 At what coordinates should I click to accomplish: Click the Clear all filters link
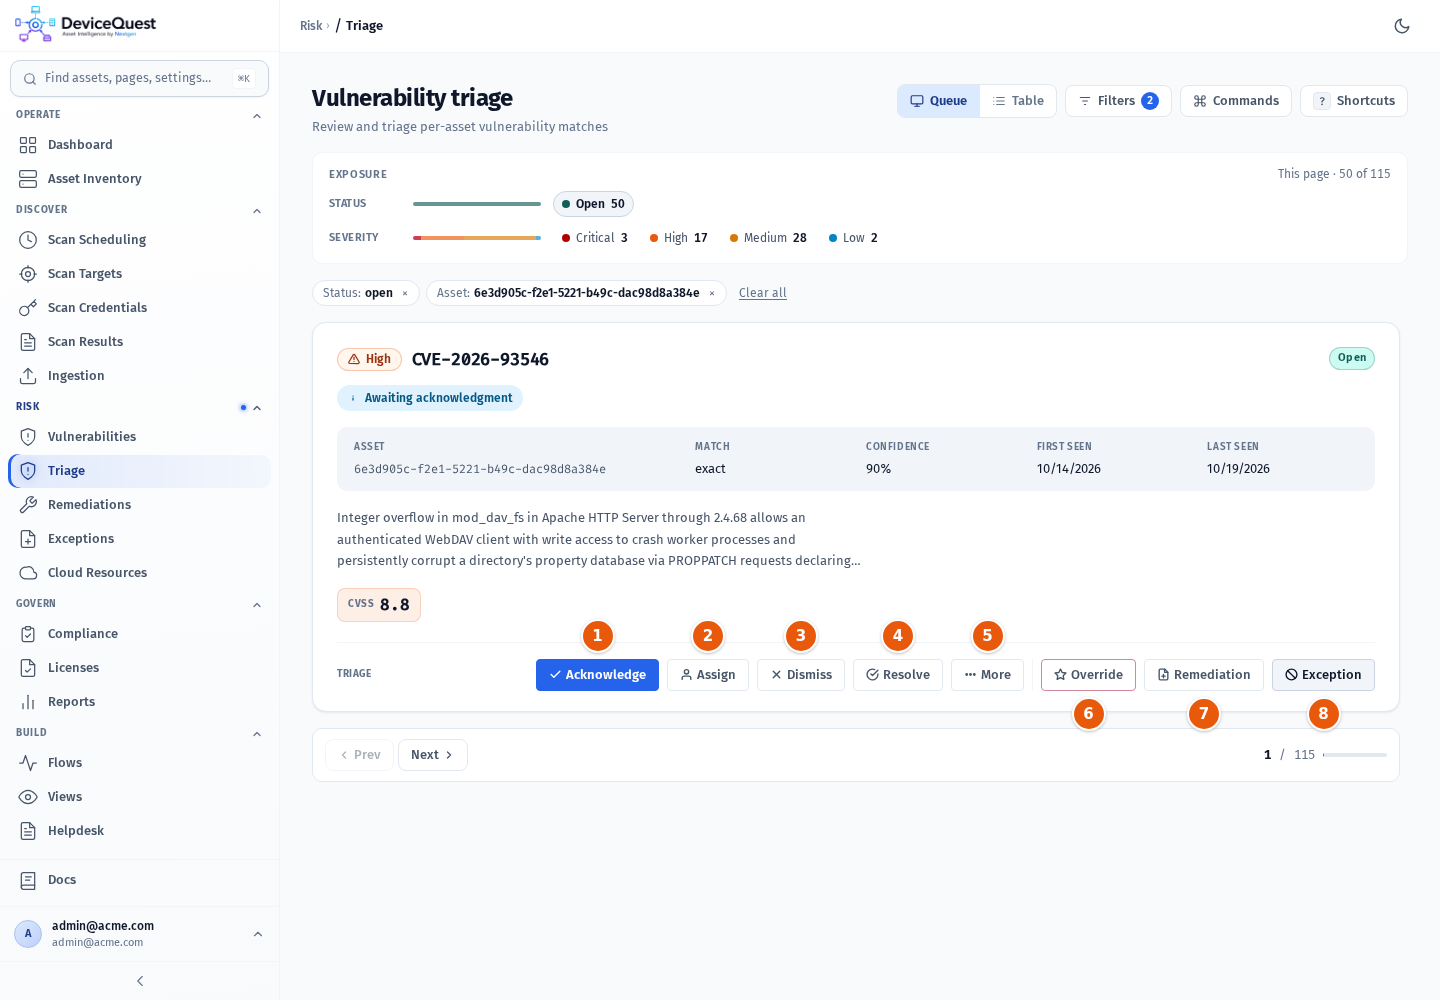(x=763, y=293)
